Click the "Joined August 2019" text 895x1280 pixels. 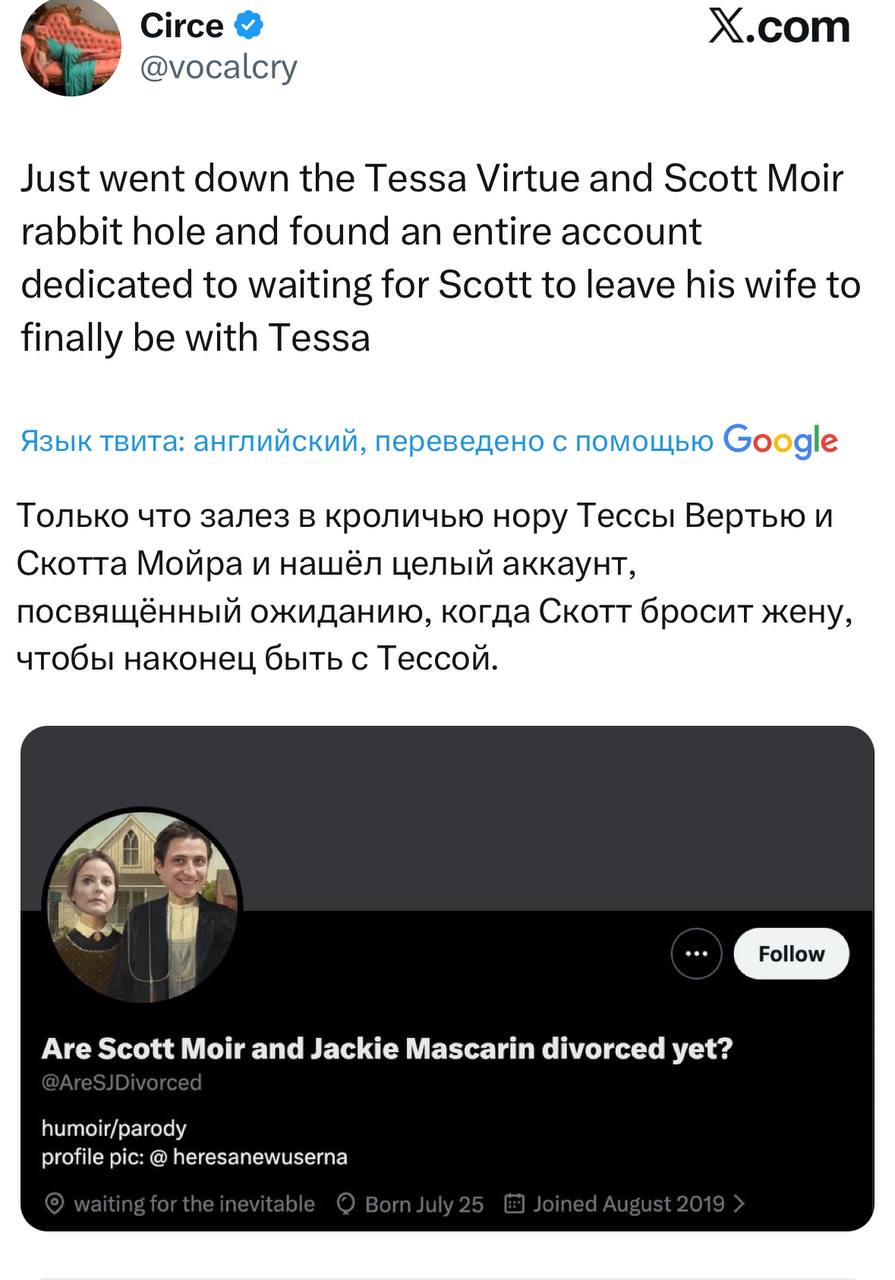point(629,1204)
